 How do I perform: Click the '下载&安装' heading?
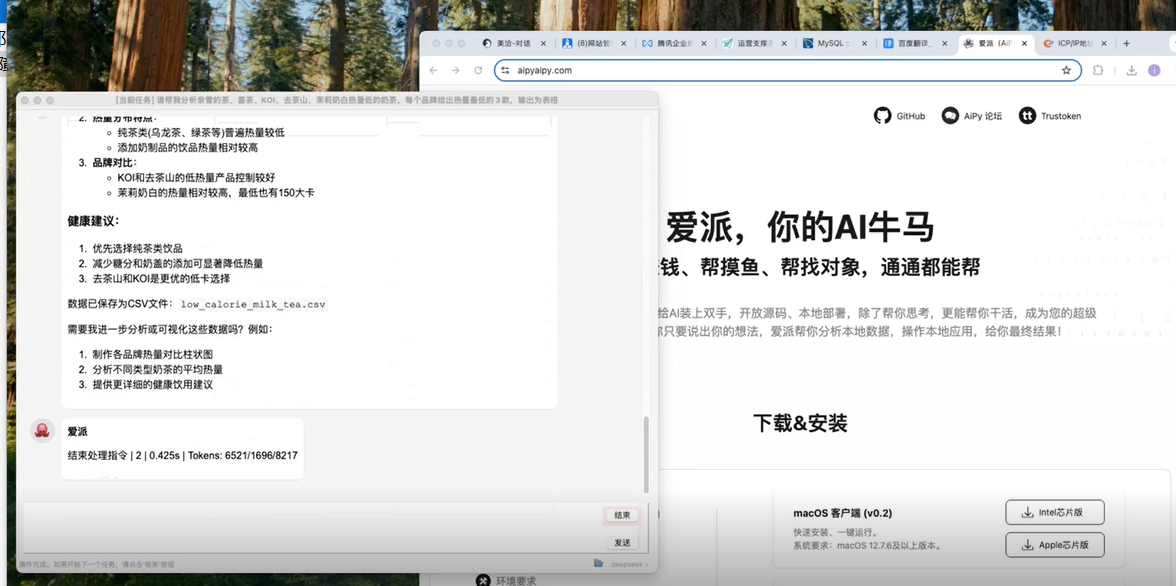coord(800,424)
